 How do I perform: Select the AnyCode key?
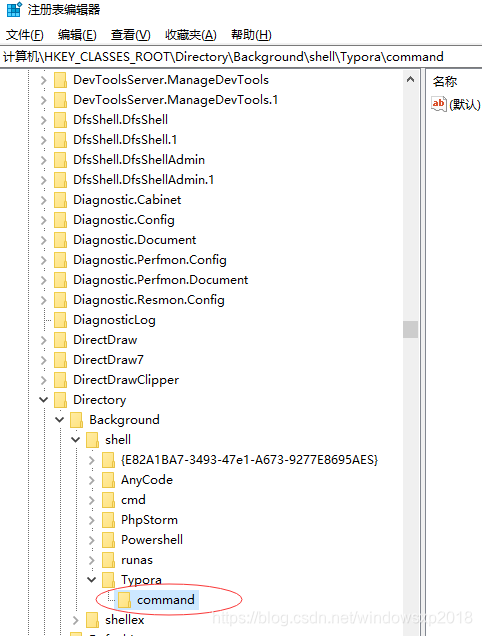(147, 480)
